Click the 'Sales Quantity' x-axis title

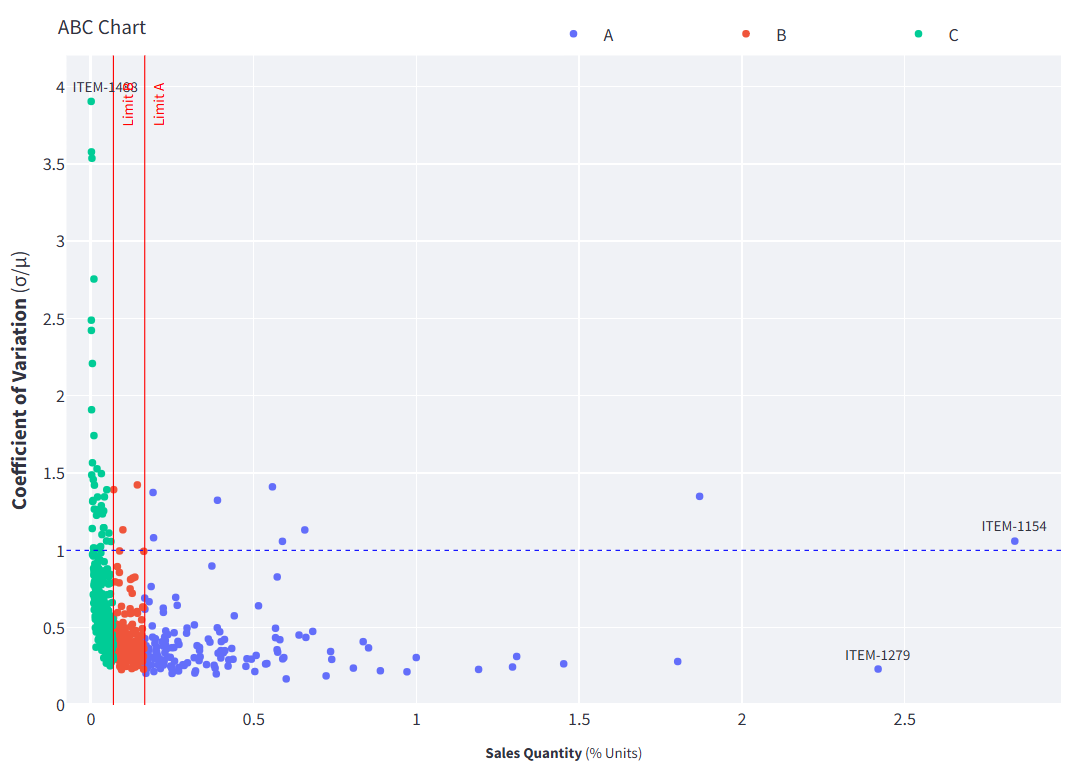click(x=563, y=753)
